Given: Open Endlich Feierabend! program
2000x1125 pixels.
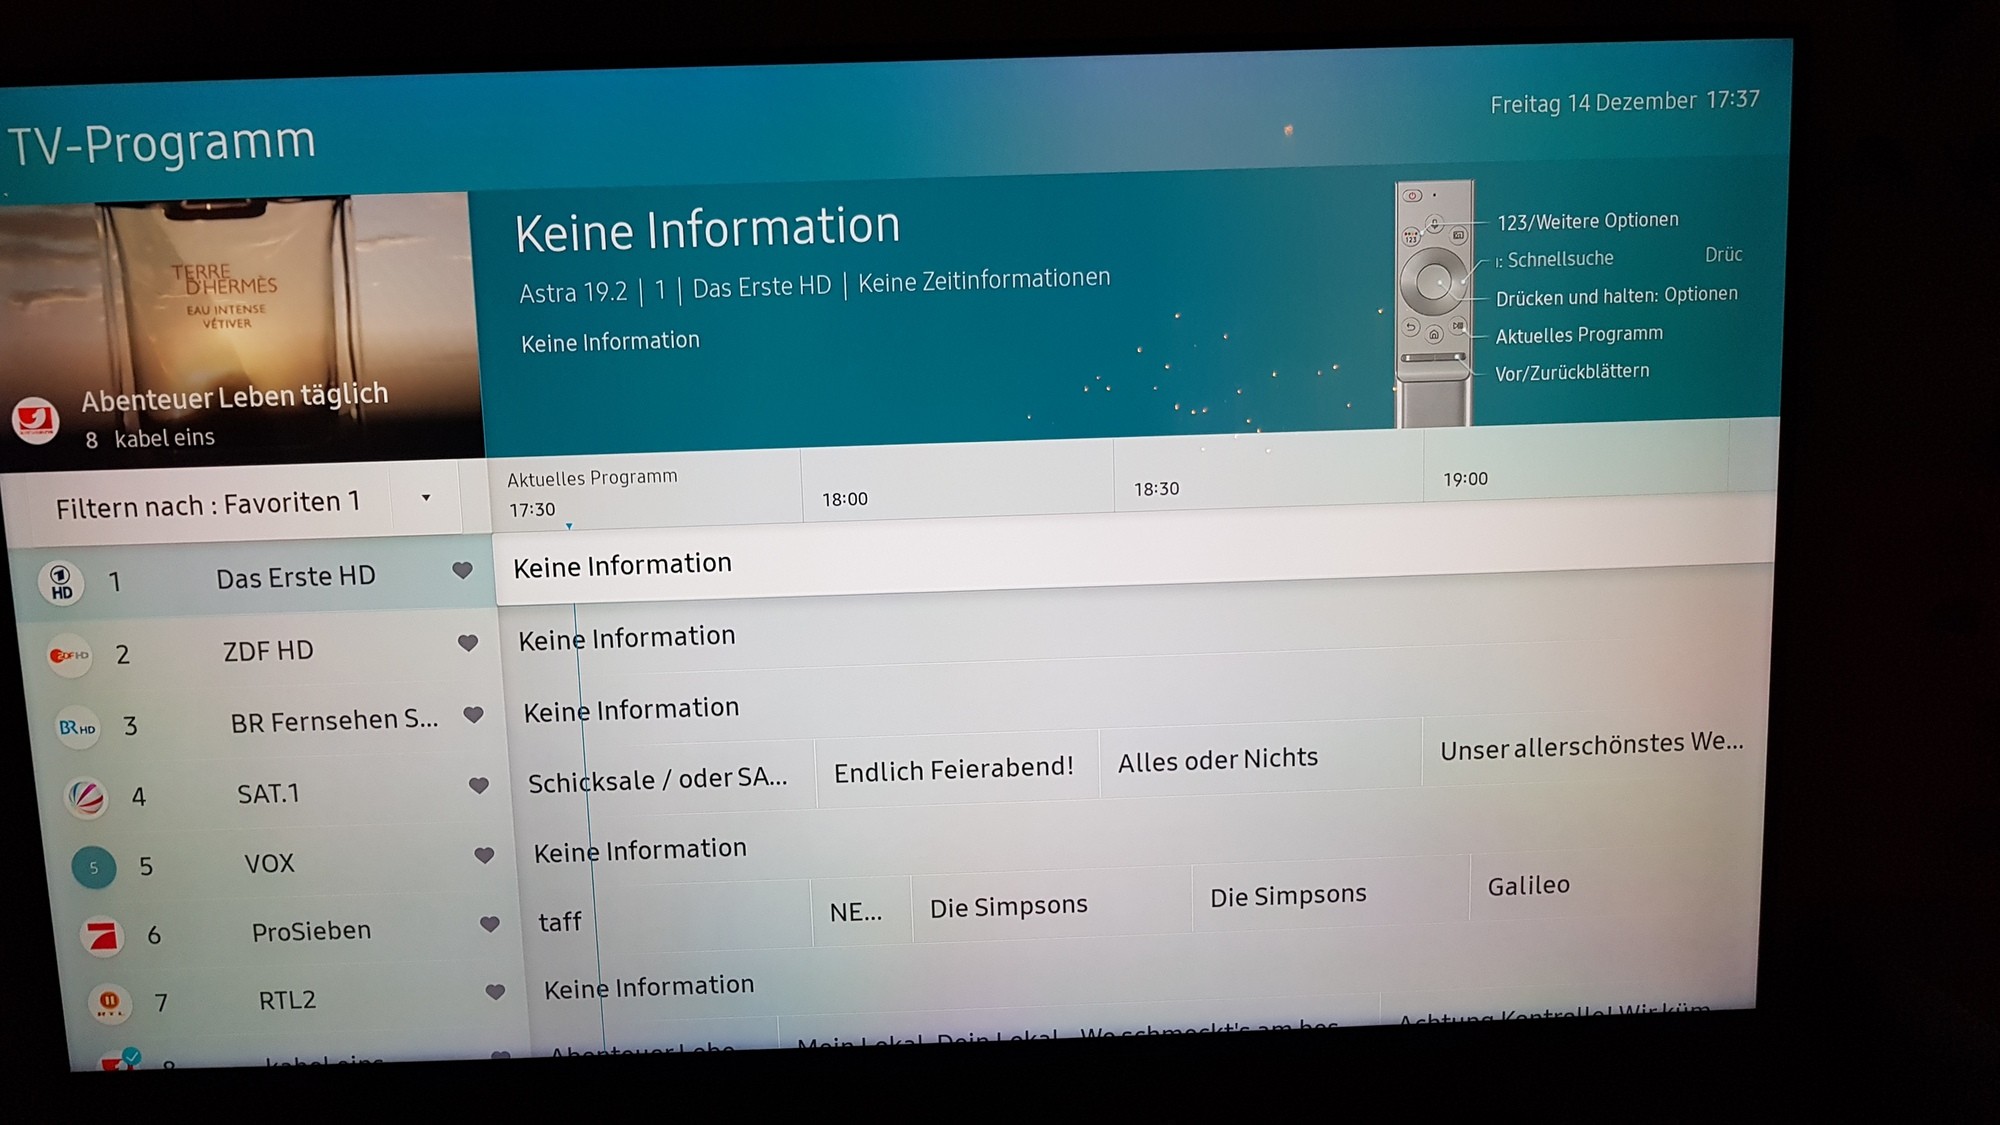Looking at the screenshot, I should pyautogui.click(x=956, y=769).
